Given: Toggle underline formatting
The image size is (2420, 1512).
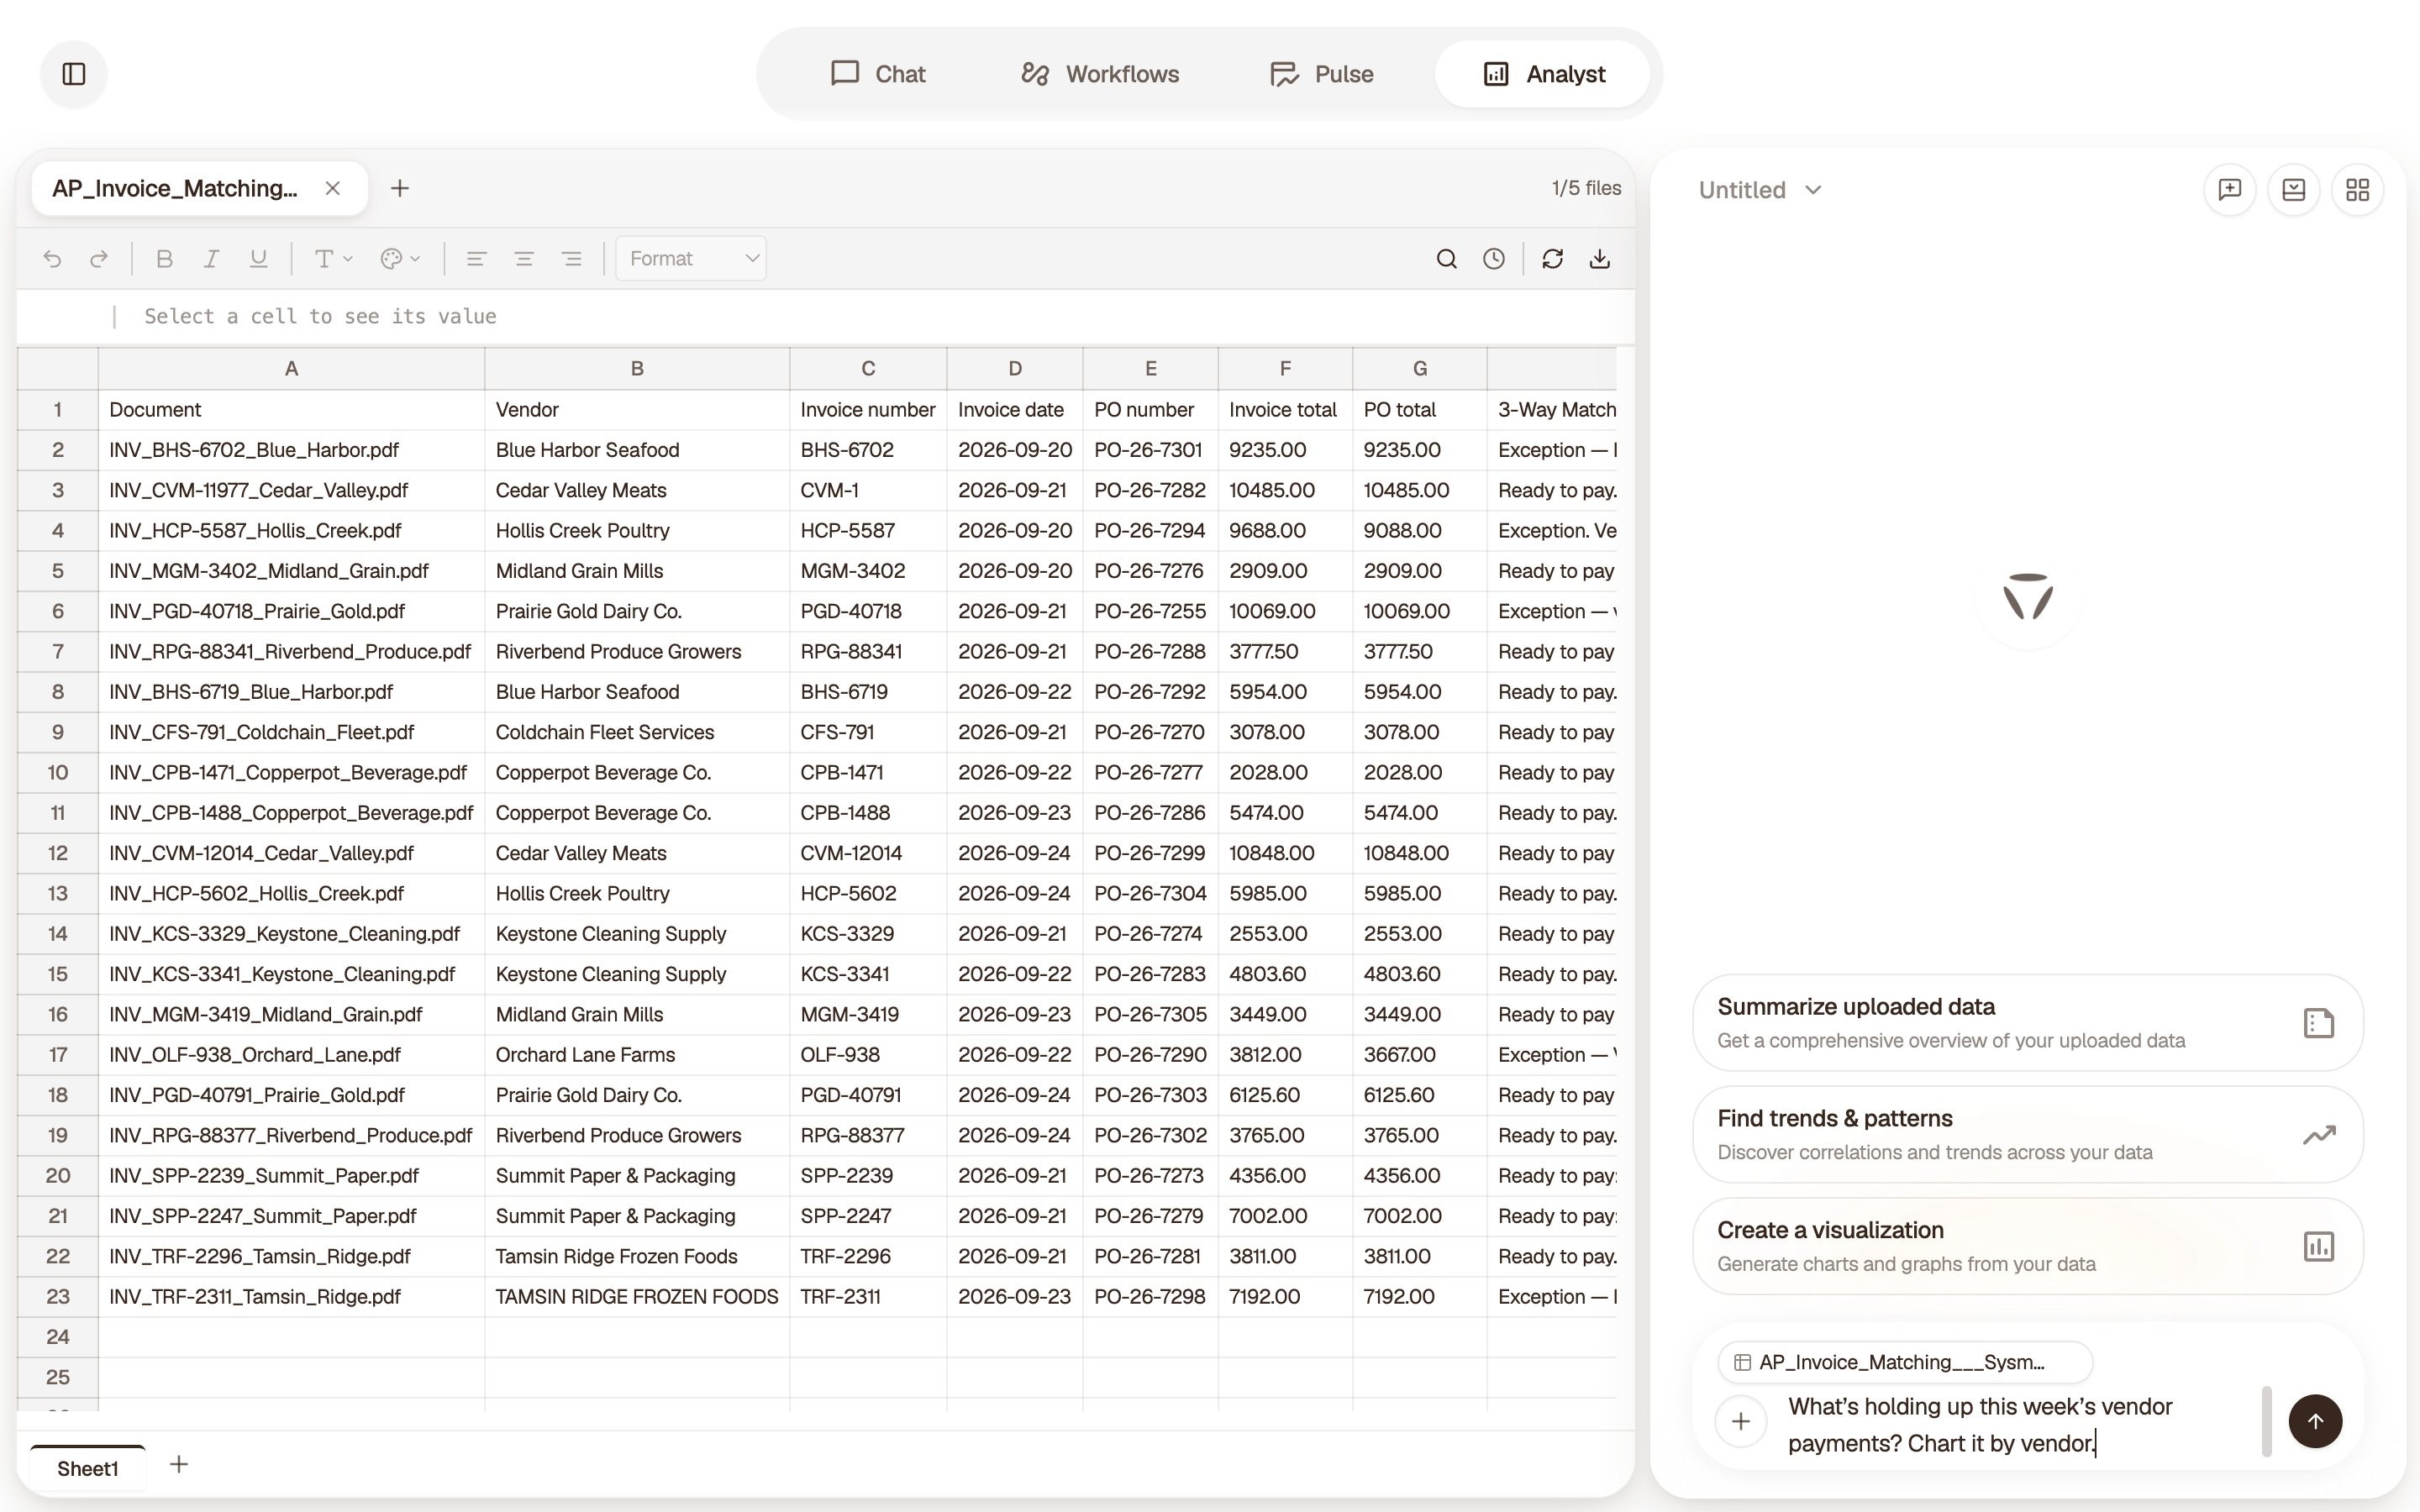Looking at the screenshot, I should [258, 259].
